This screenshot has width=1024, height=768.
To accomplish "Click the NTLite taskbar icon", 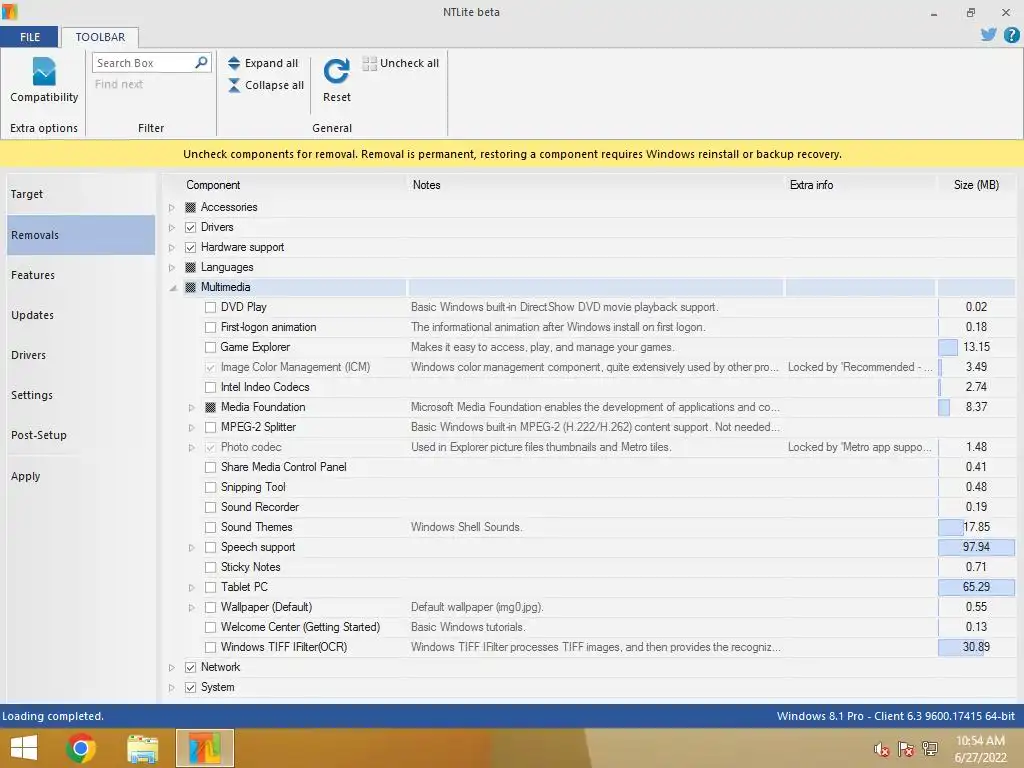I will (204, 748).
